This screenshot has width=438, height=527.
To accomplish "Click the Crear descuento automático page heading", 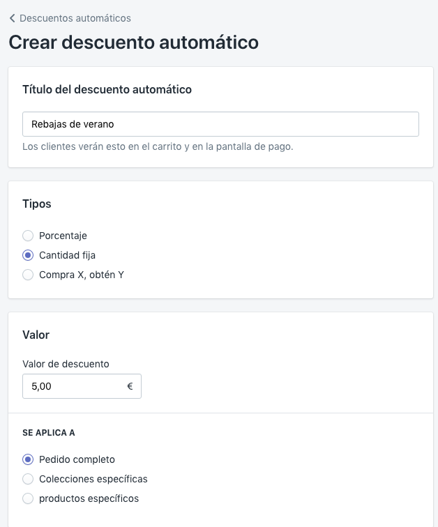I will pos(134,42).
